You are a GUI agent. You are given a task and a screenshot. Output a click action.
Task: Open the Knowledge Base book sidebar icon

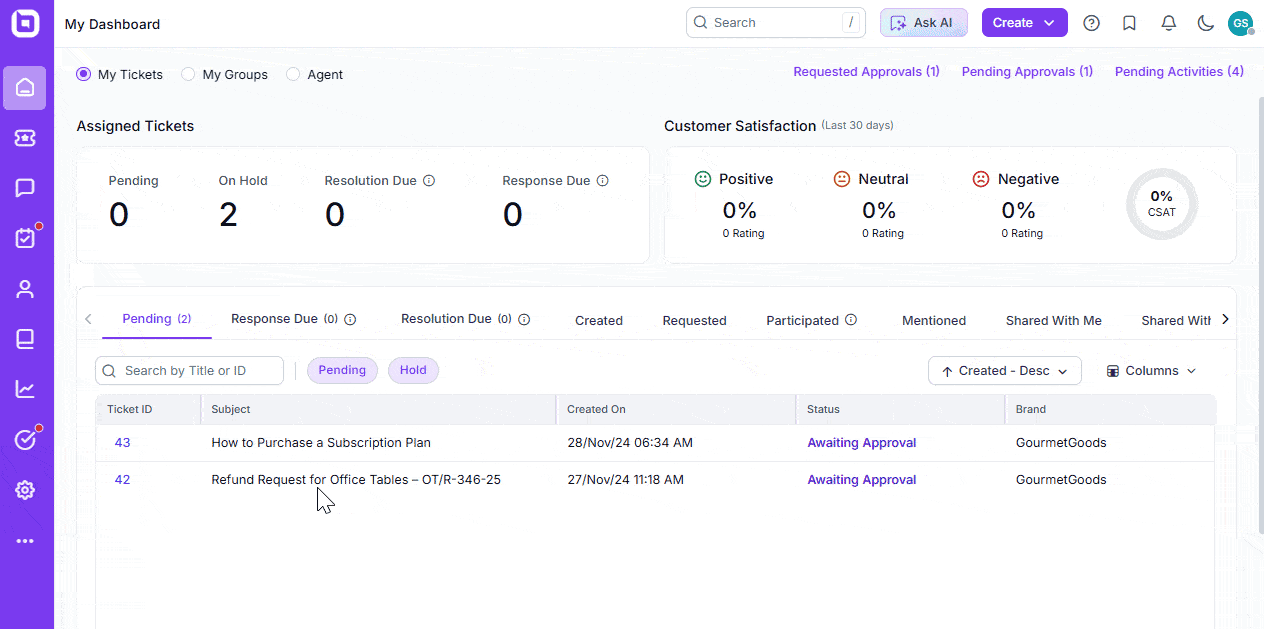coord(25,339)
